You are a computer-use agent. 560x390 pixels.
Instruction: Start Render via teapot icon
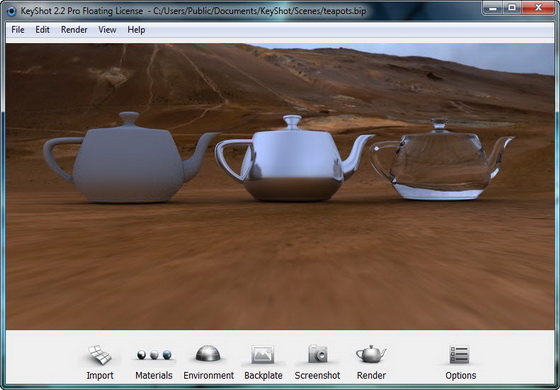tap(371, 354)
